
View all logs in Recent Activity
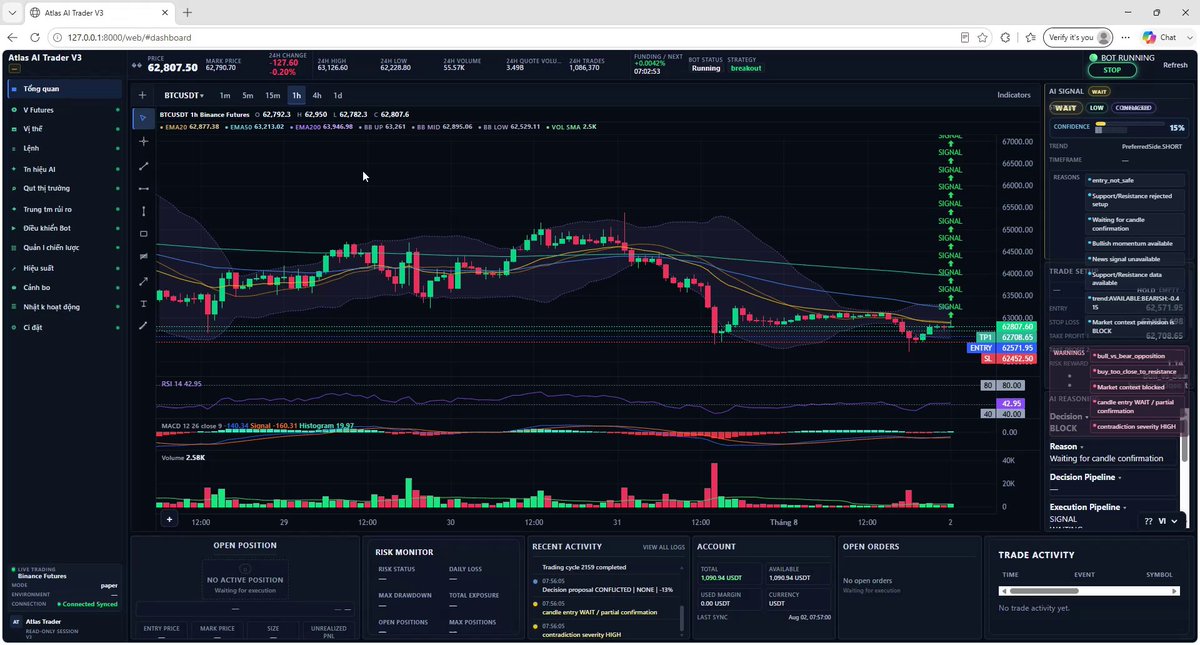click(664, 547)
